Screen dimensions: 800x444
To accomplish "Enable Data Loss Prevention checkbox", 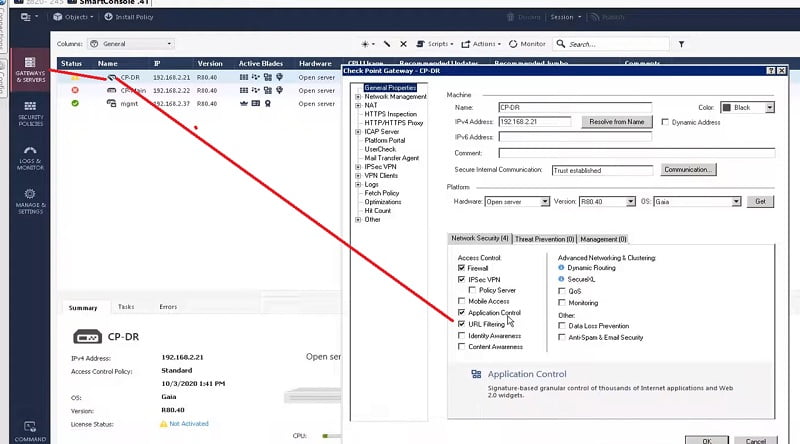I will click(562, 326).
